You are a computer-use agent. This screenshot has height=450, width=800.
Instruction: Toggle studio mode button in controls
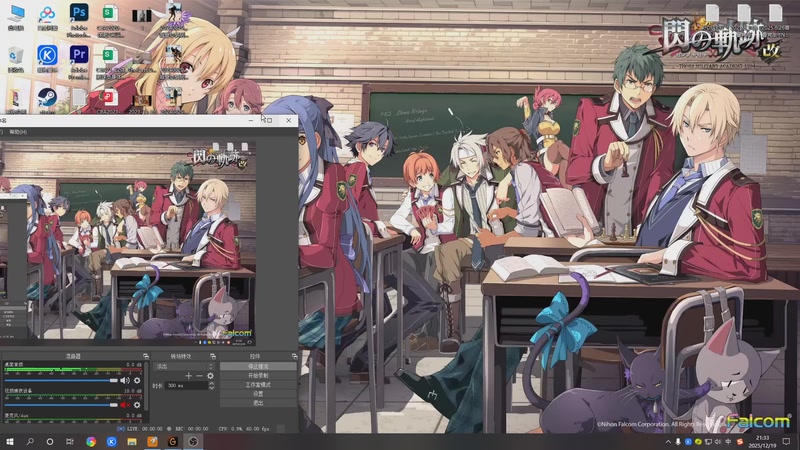258,385
